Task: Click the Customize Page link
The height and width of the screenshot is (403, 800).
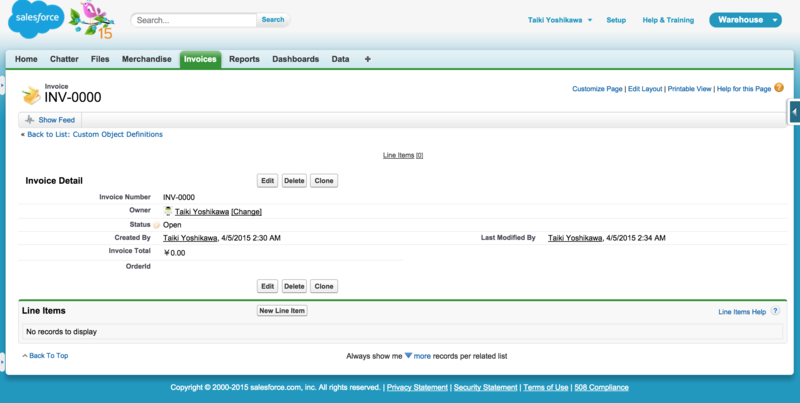Action: coord(597,89)
